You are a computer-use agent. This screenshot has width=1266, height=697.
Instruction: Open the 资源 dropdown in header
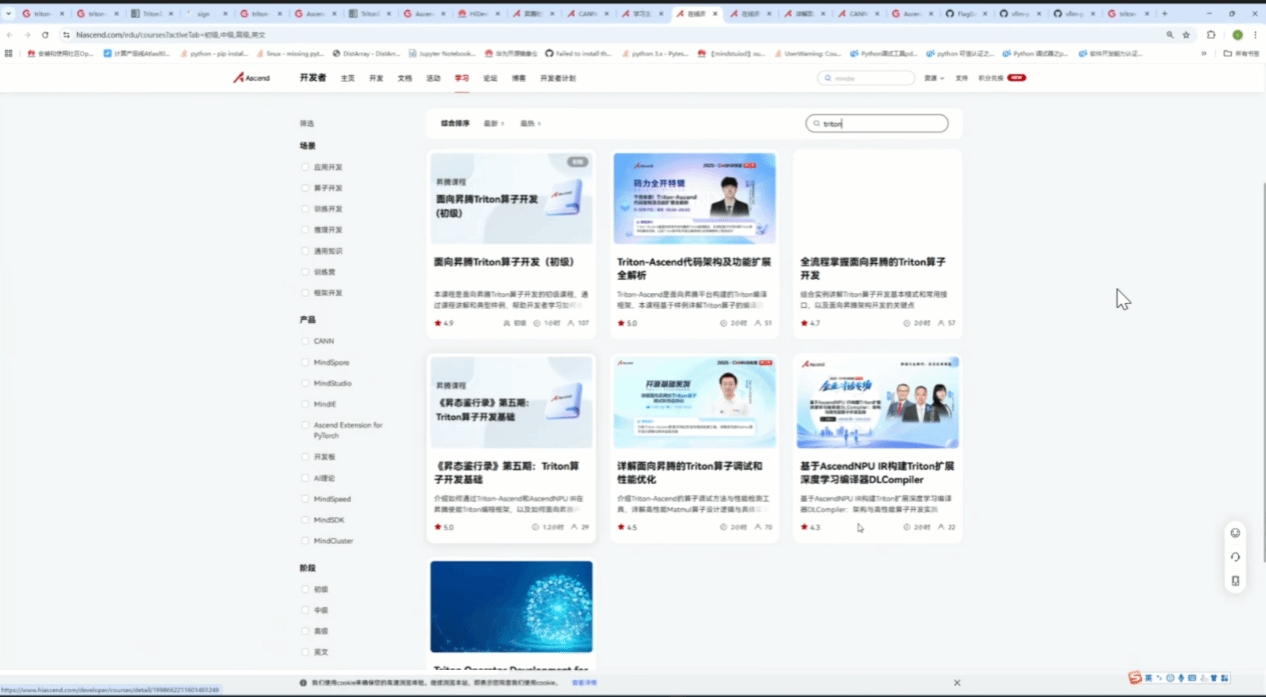tap(933, 78)
